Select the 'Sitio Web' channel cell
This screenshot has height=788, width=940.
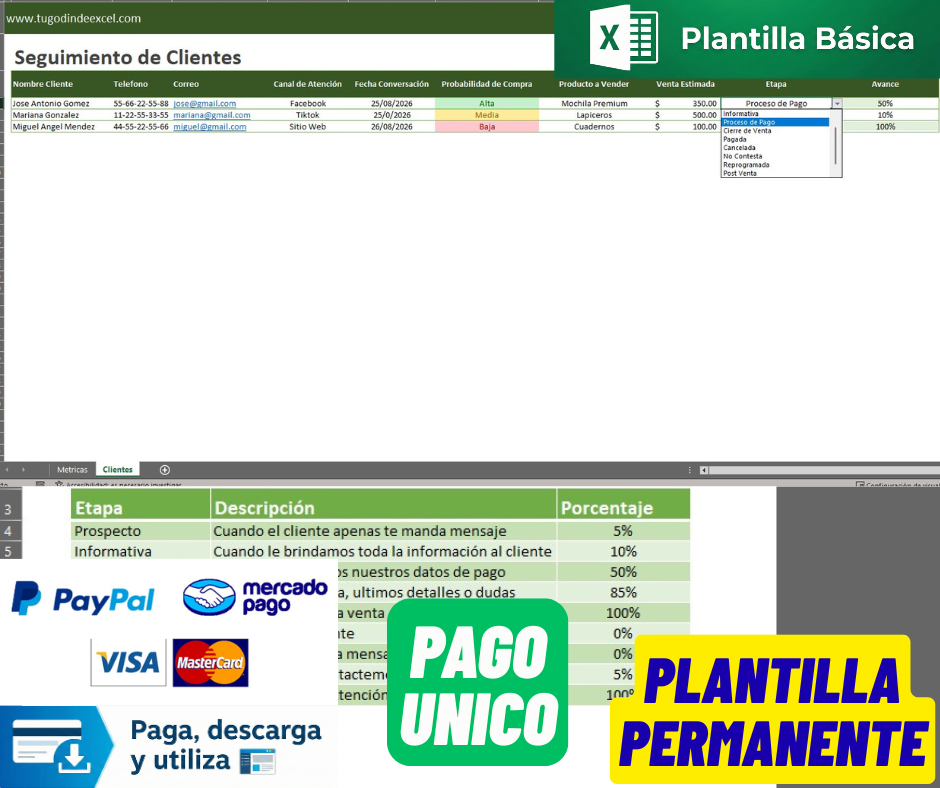tap(308, 127)
